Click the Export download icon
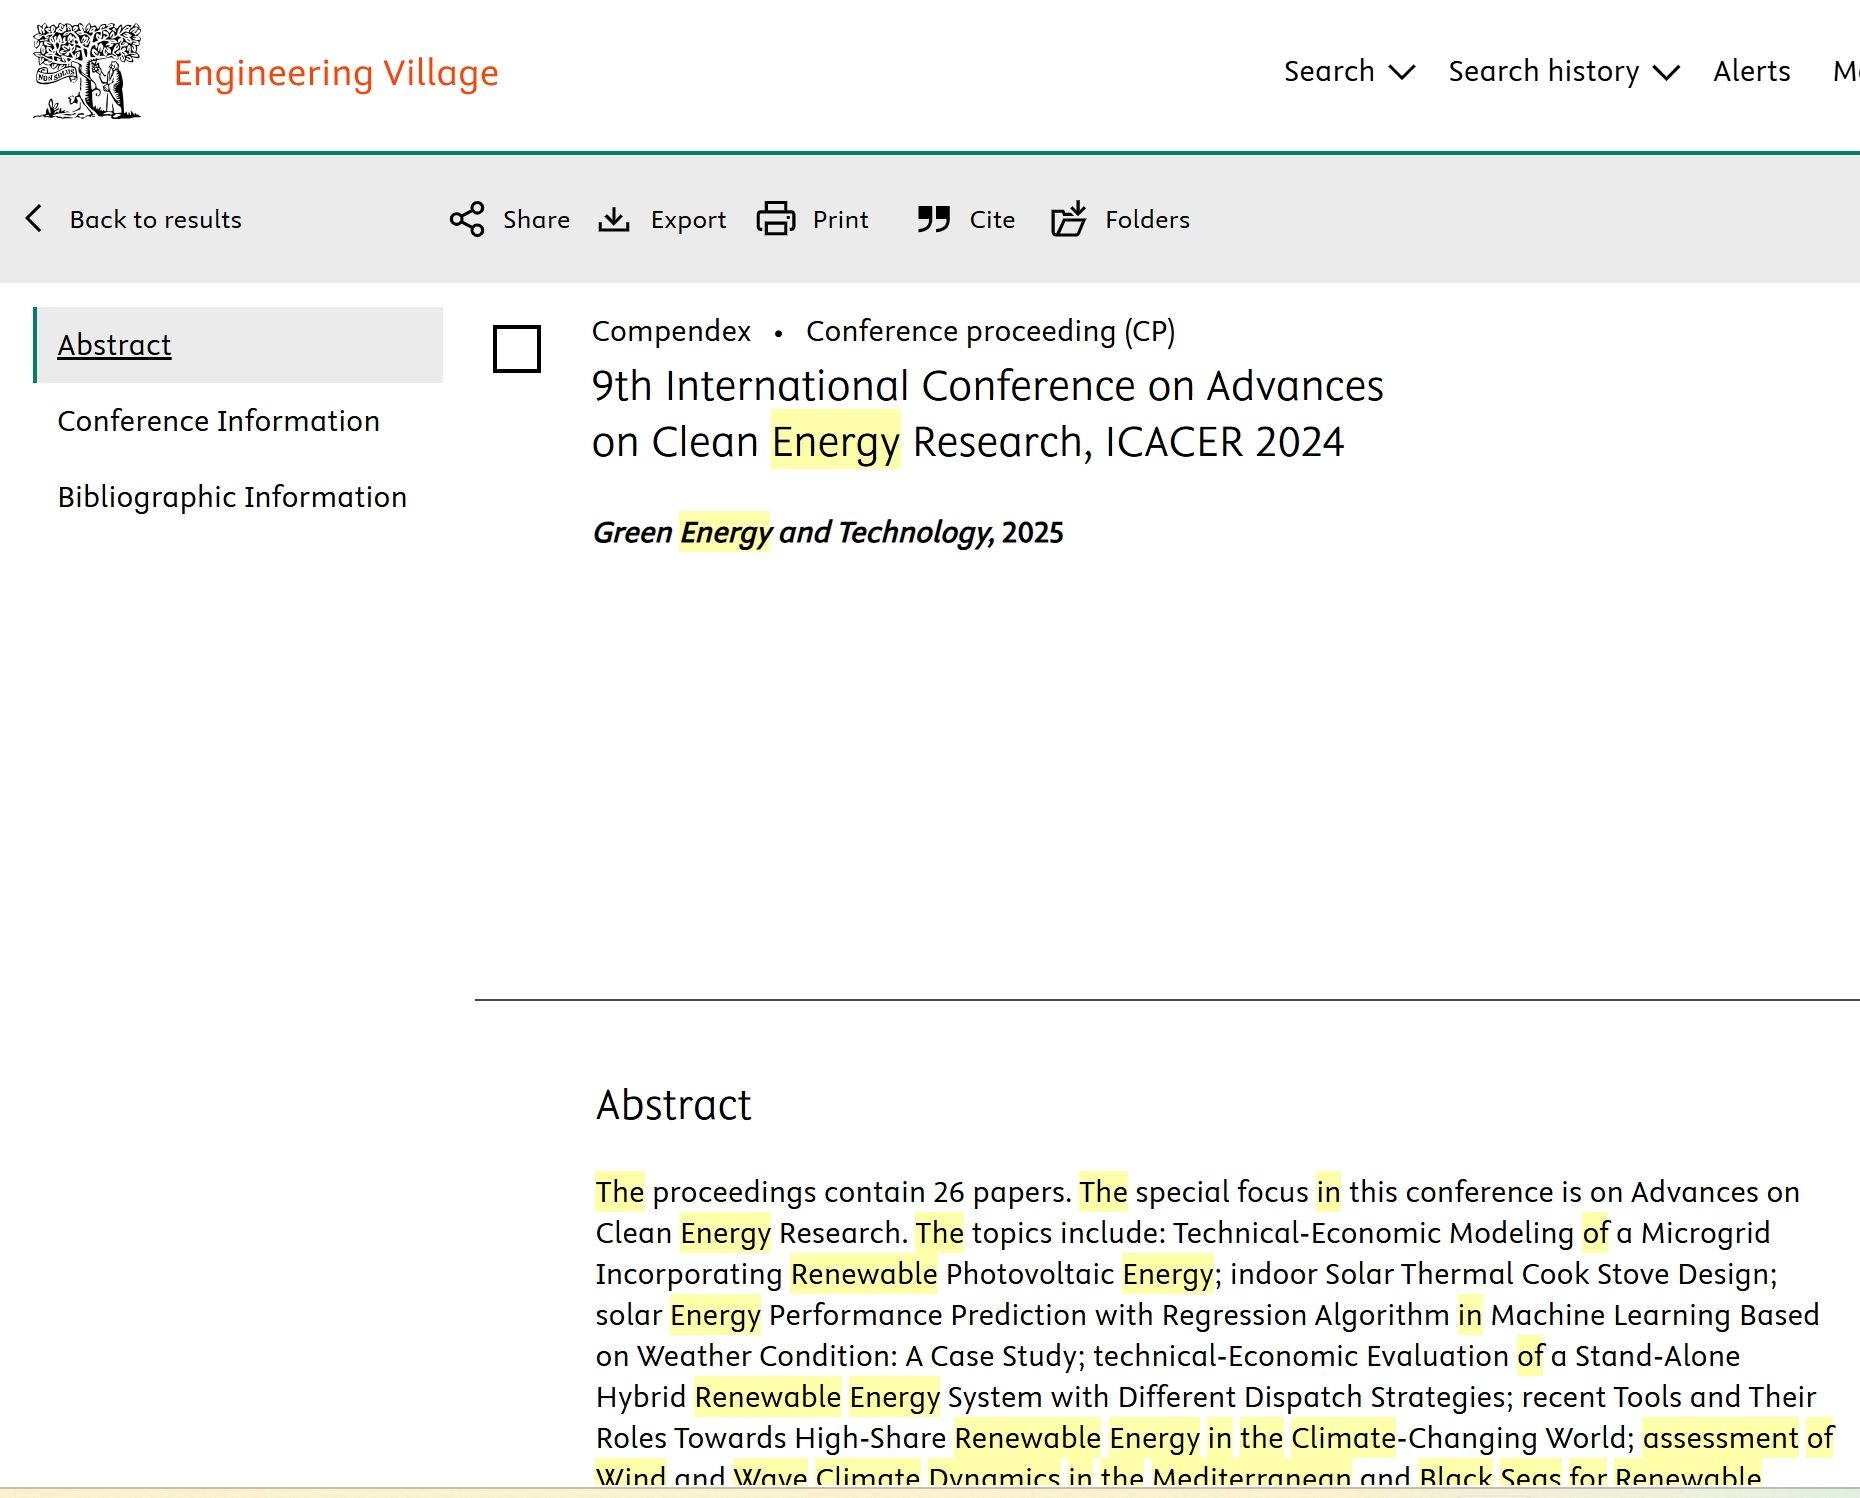1860x1498 pixels. click(614, 219)
